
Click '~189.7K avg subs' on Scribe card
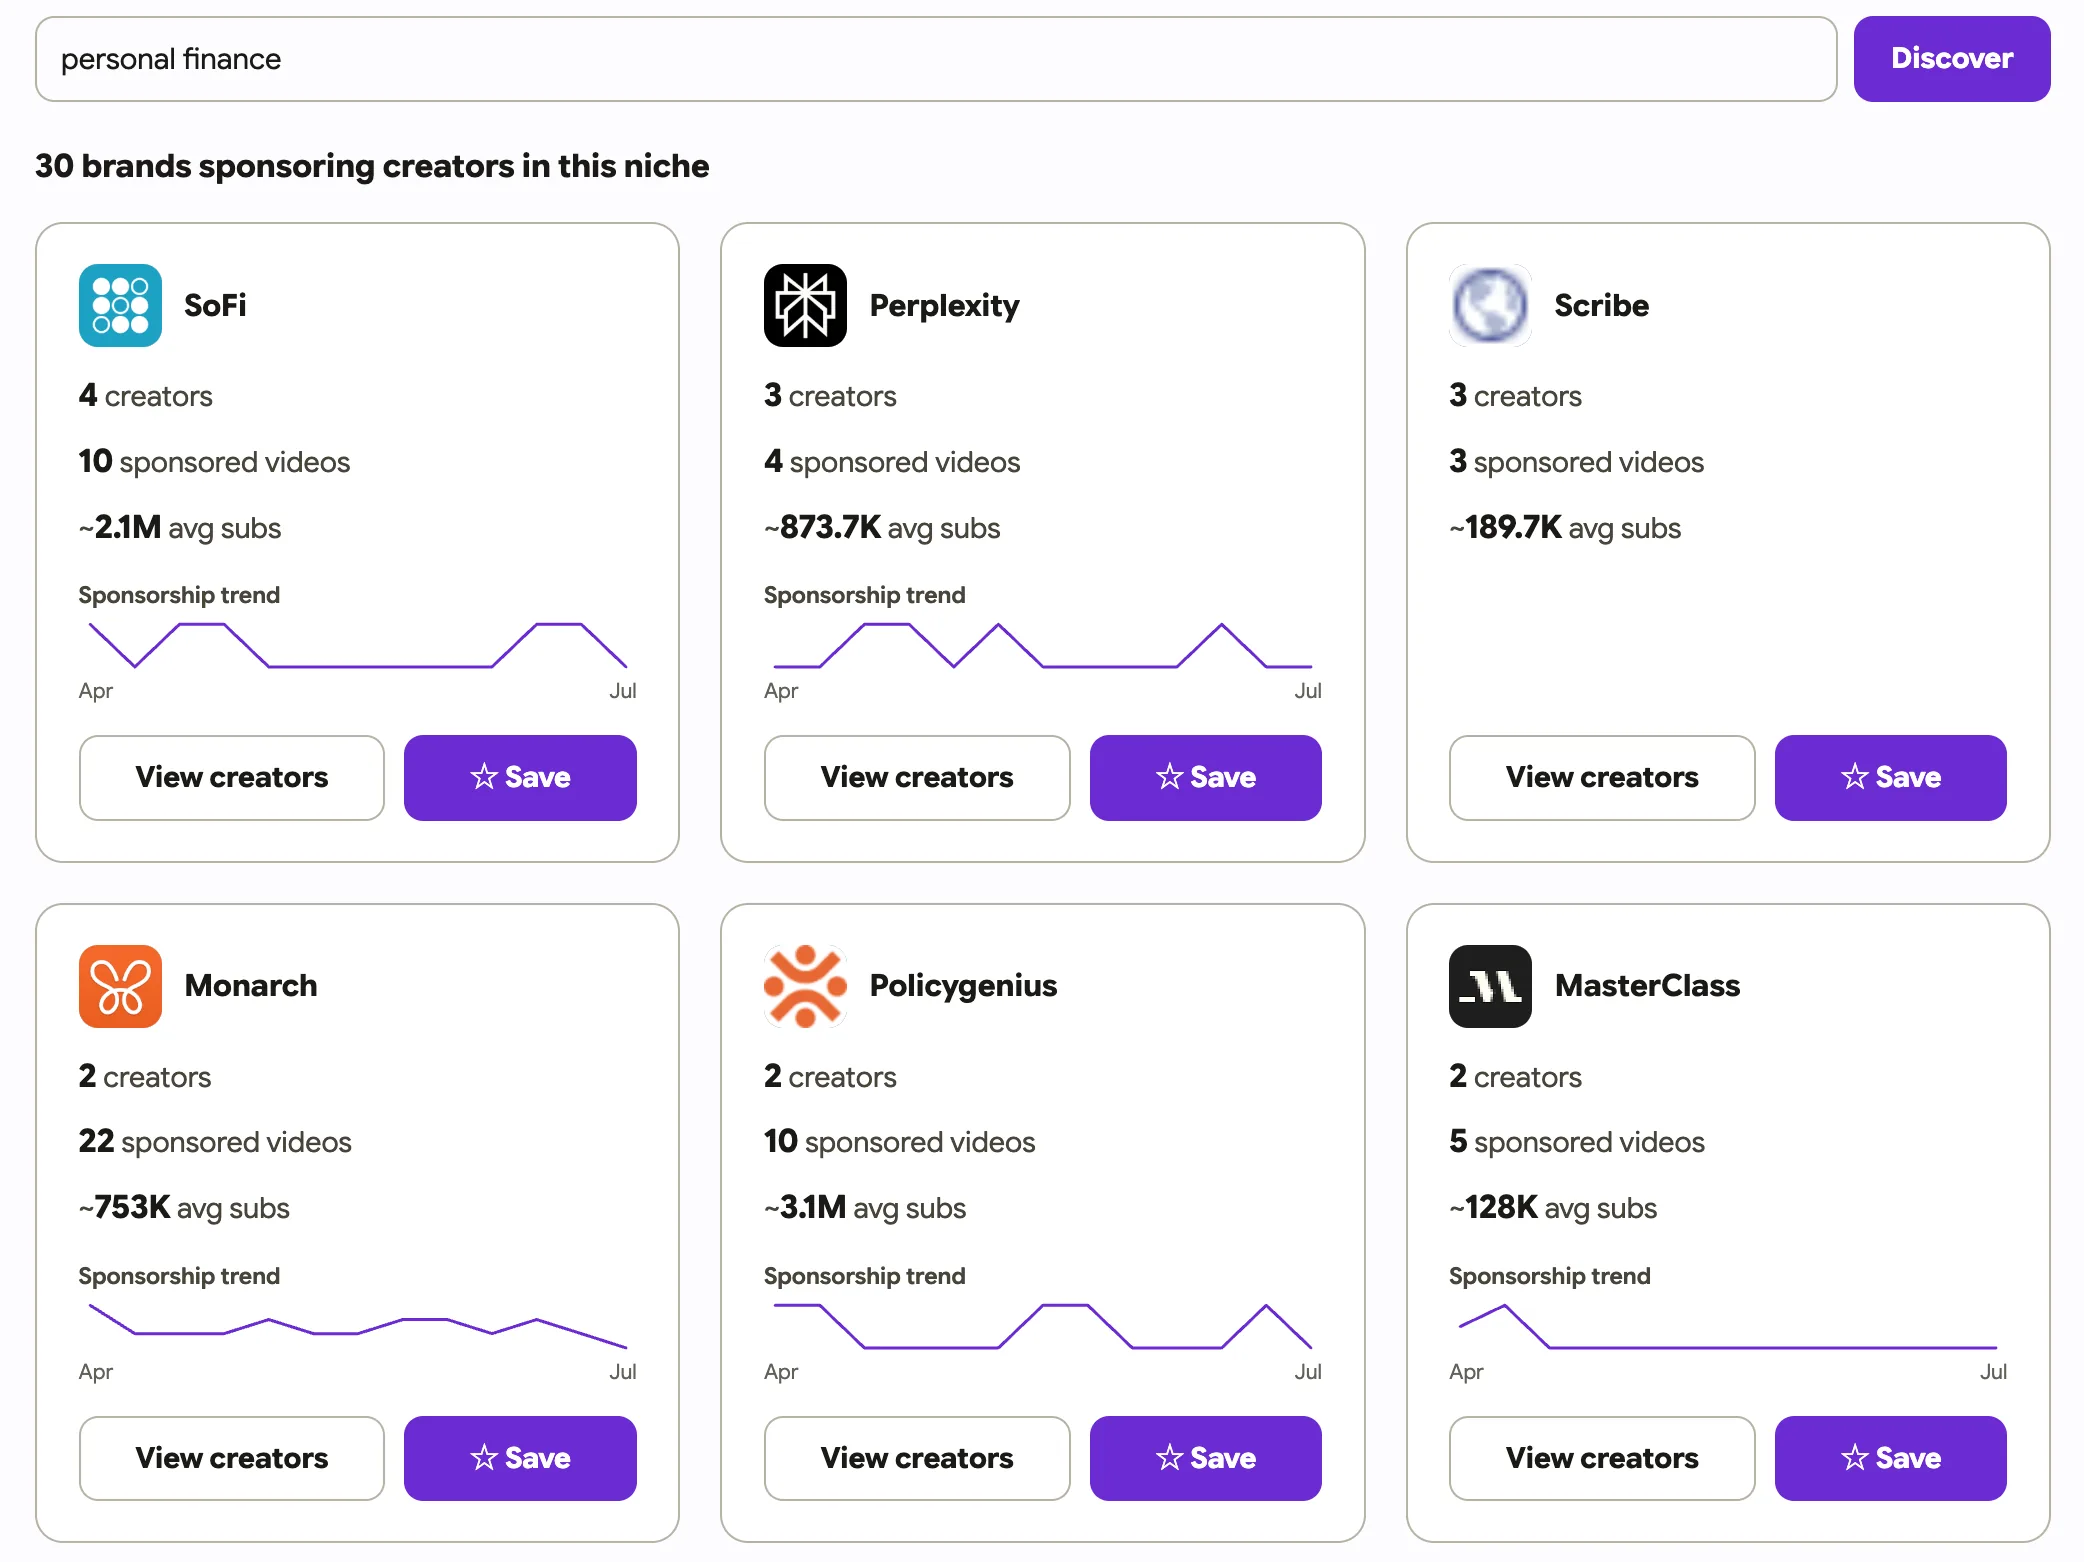1565,528
